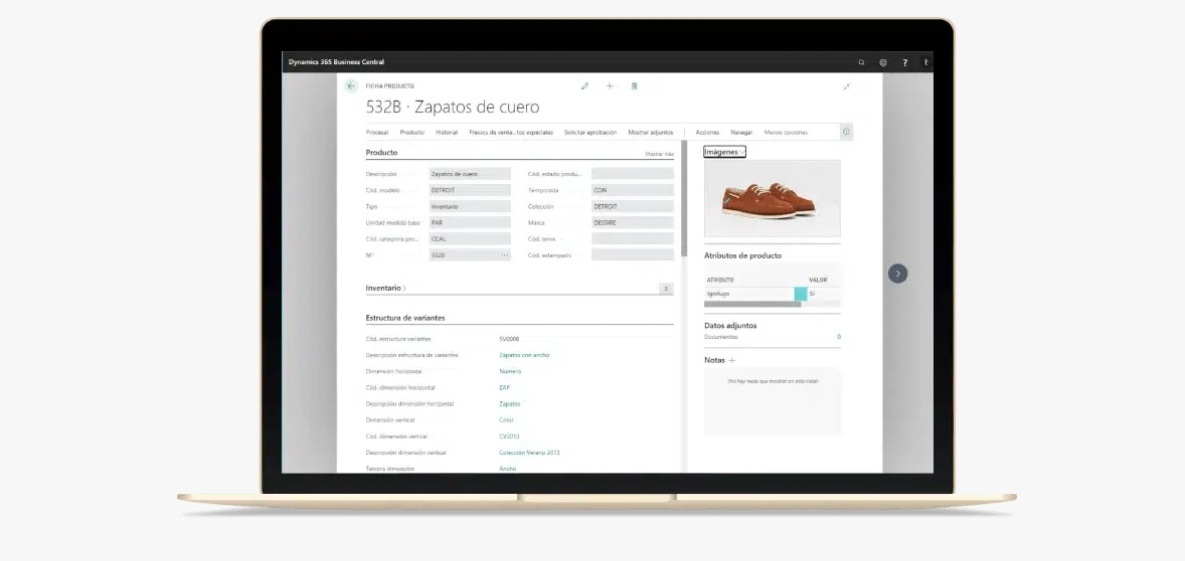
Task: Go to next slide with round arrow
Action: pos(898,274)
